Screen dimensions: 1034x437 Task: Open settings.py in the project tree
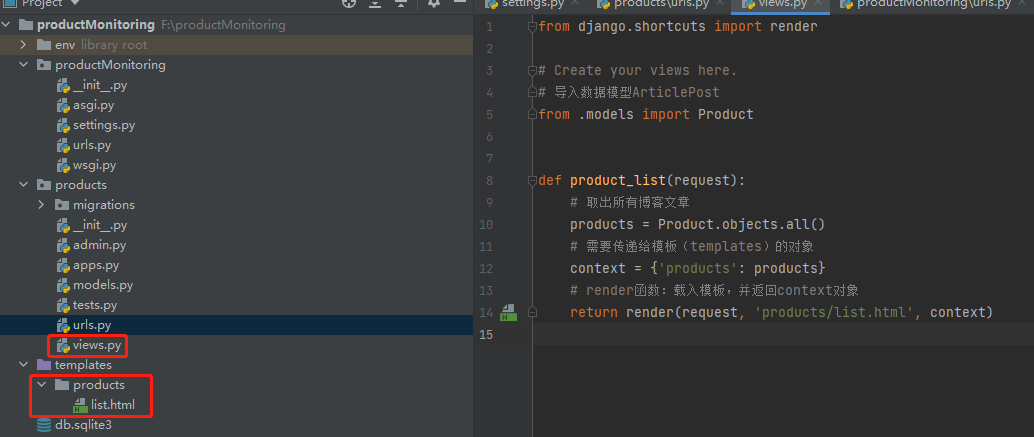coord(104,125)
